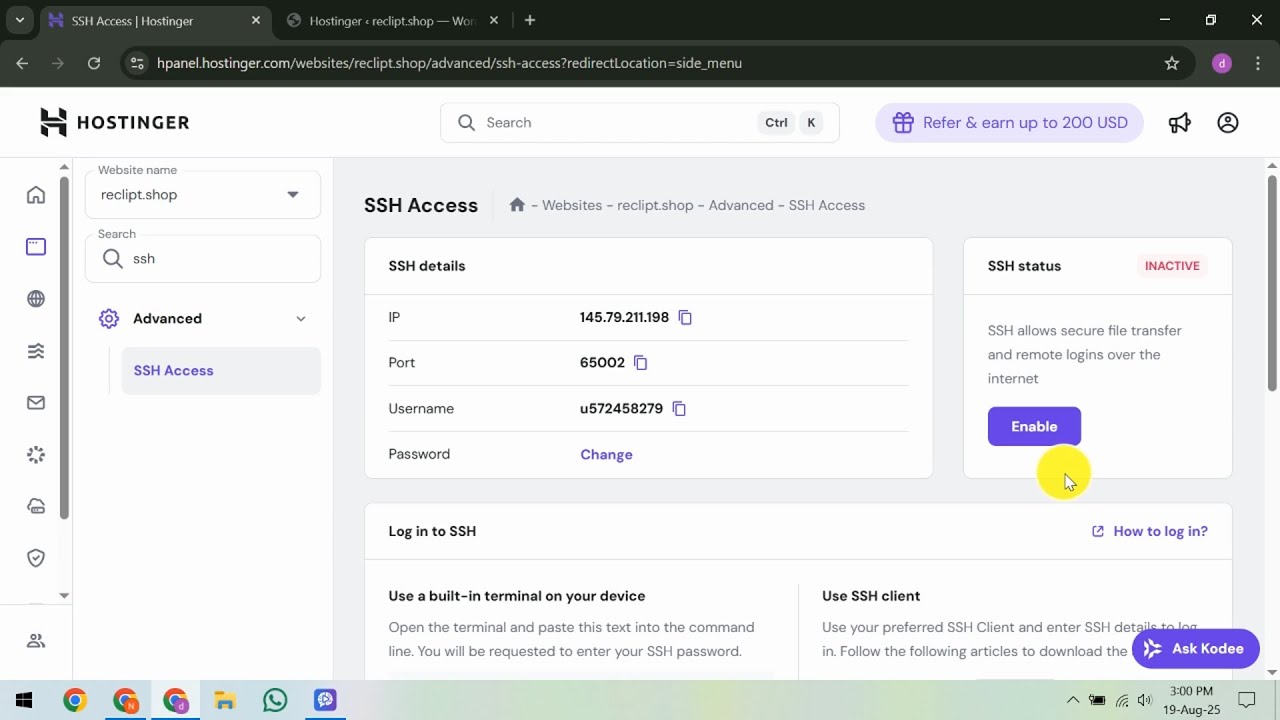Enable SSH access

tap(1034, 426)
